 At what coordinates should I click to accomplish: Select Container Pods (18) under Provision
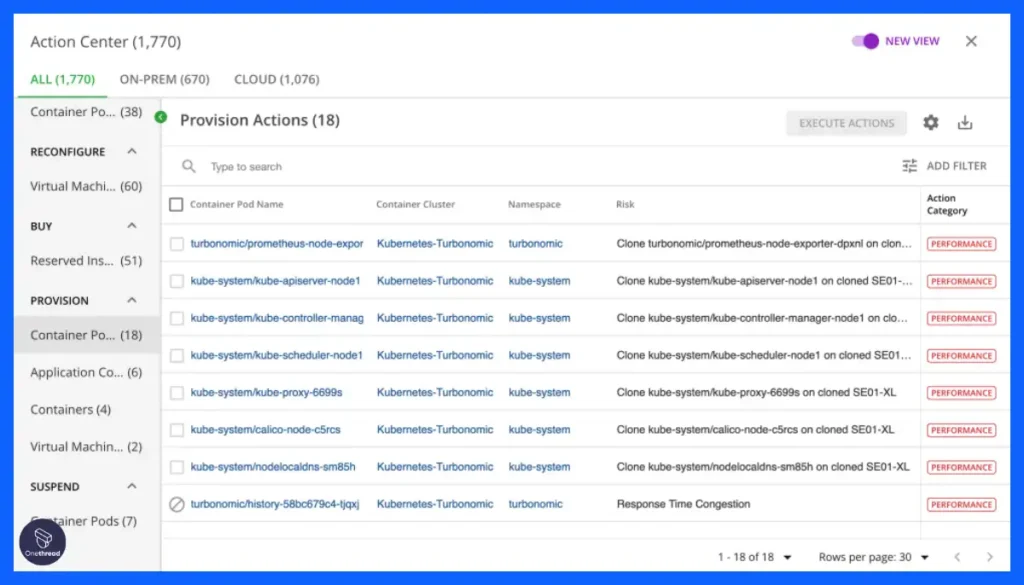coord(86,335)
